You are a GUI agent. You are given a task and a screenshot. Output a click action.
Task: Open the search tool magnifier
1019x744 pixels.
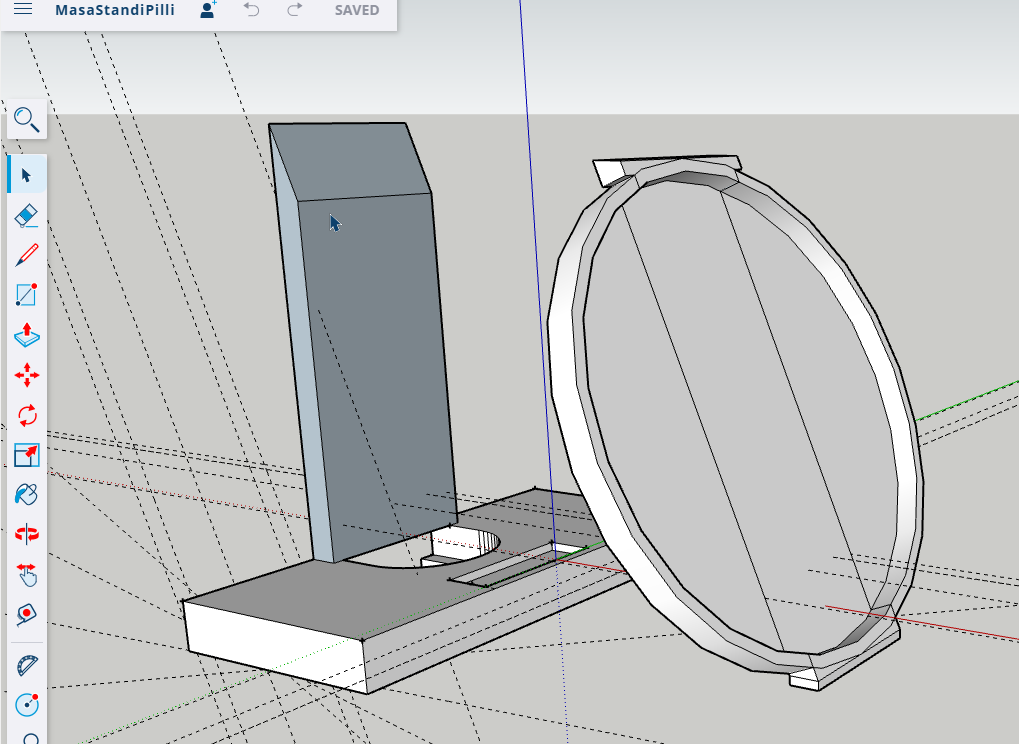coord(27,121)
